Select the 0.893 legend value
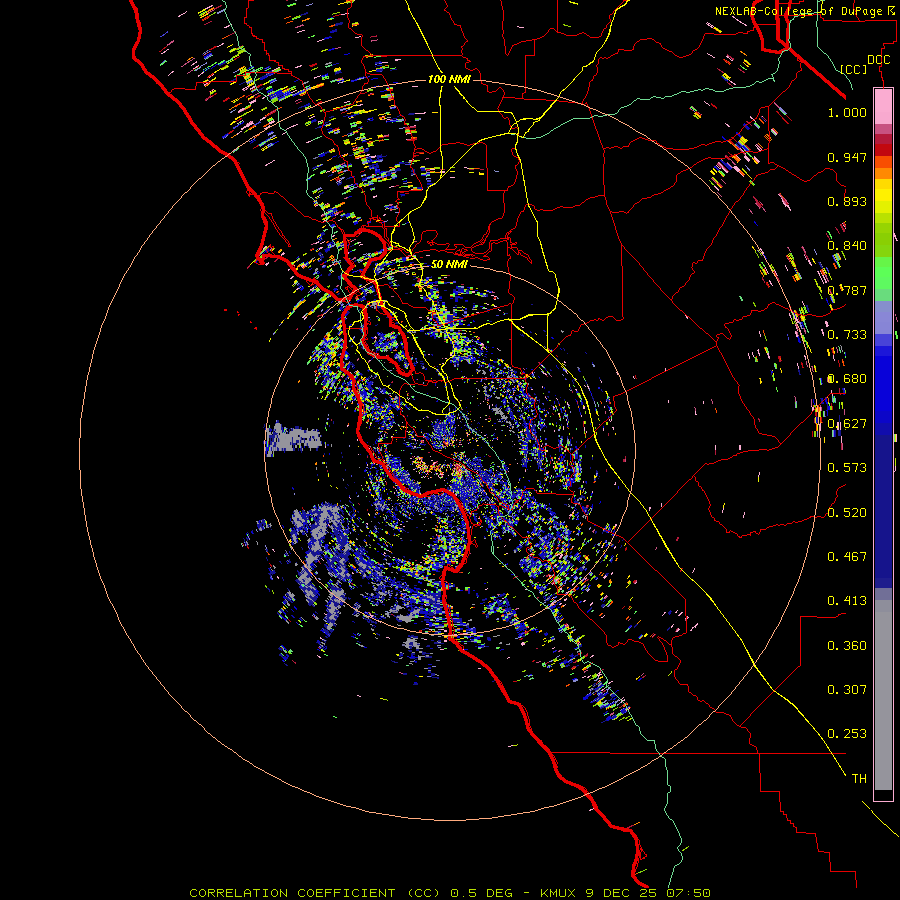900x900 pixels. coord(847,201)
